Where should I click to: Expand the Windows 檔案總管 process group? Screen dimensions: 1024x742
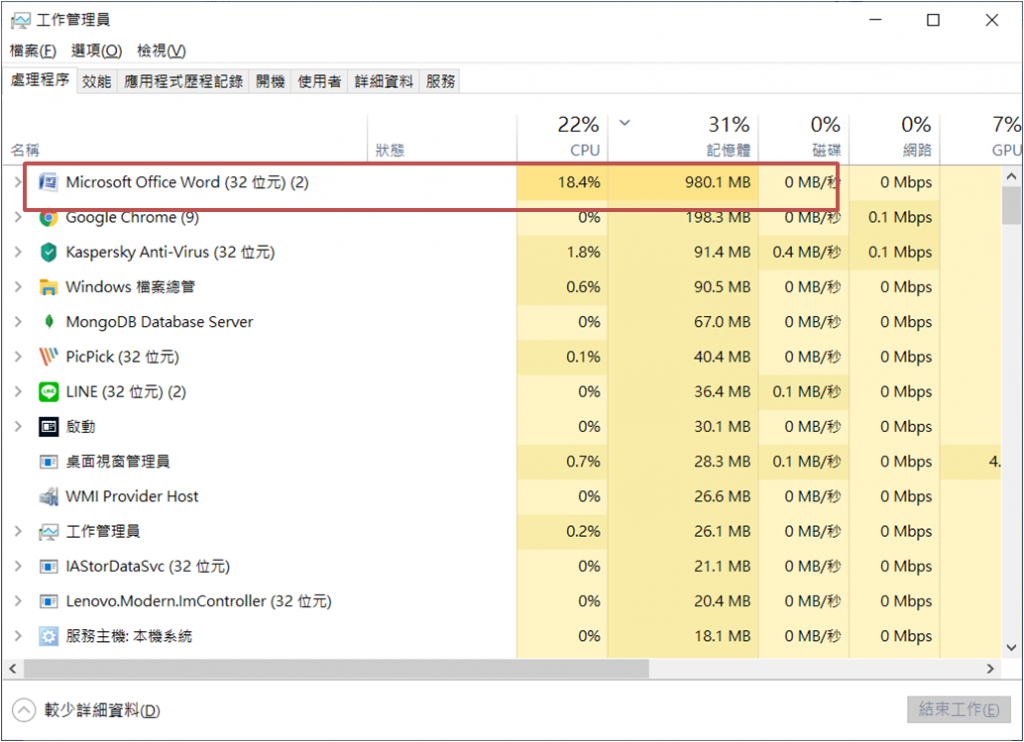[18, 287]
